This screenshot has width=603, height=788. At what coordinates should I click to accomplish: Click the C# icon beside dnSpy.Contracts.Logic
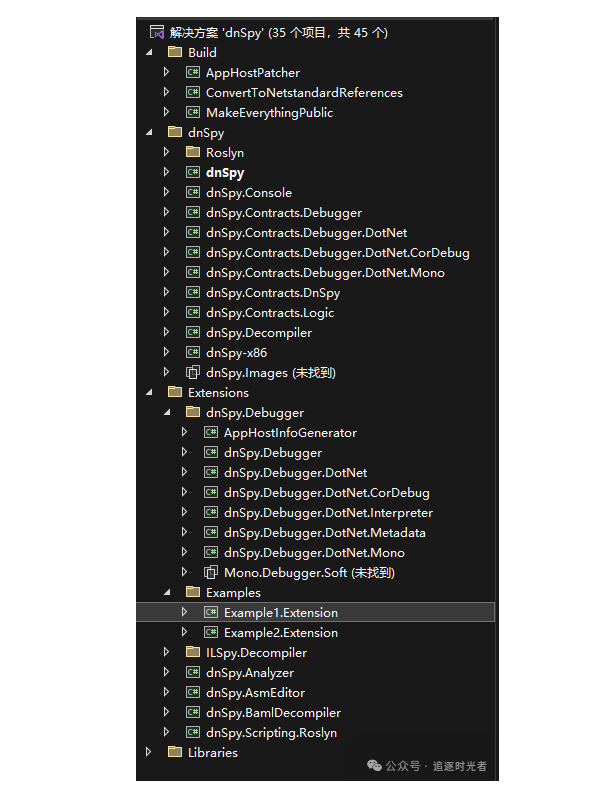coord(193,312)
